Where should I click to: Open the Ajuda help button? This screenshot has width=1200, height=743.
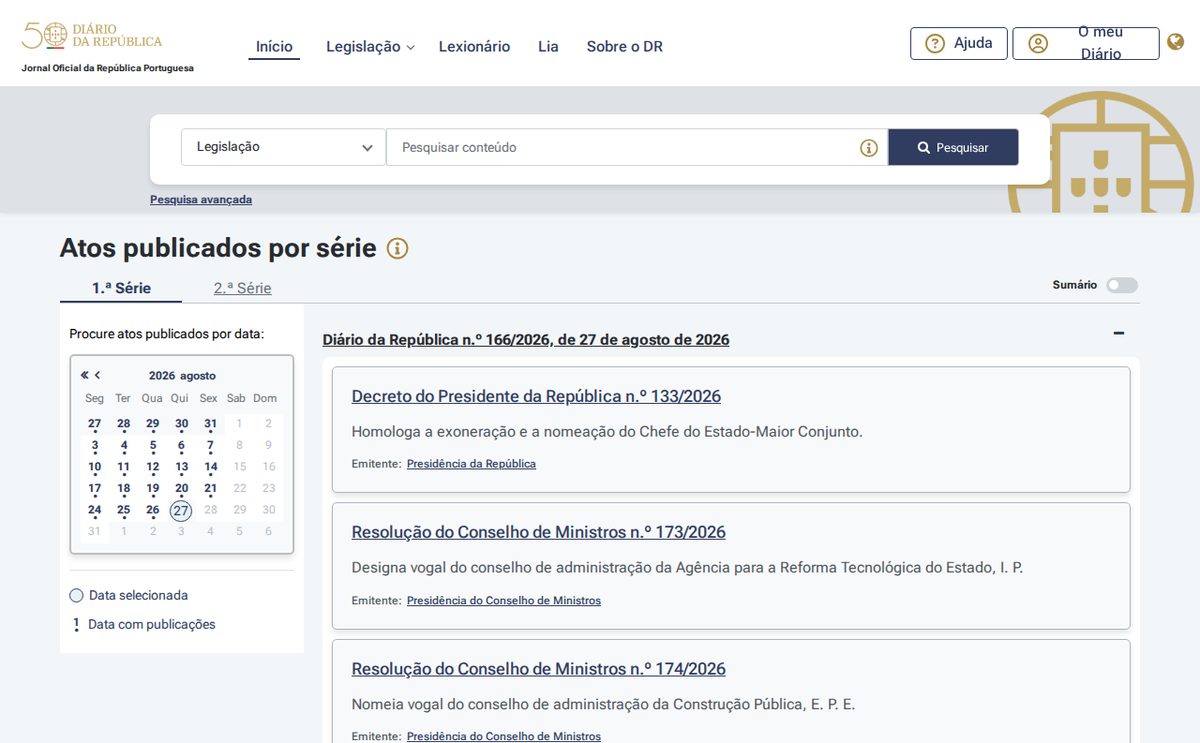[x=959, y=43]
